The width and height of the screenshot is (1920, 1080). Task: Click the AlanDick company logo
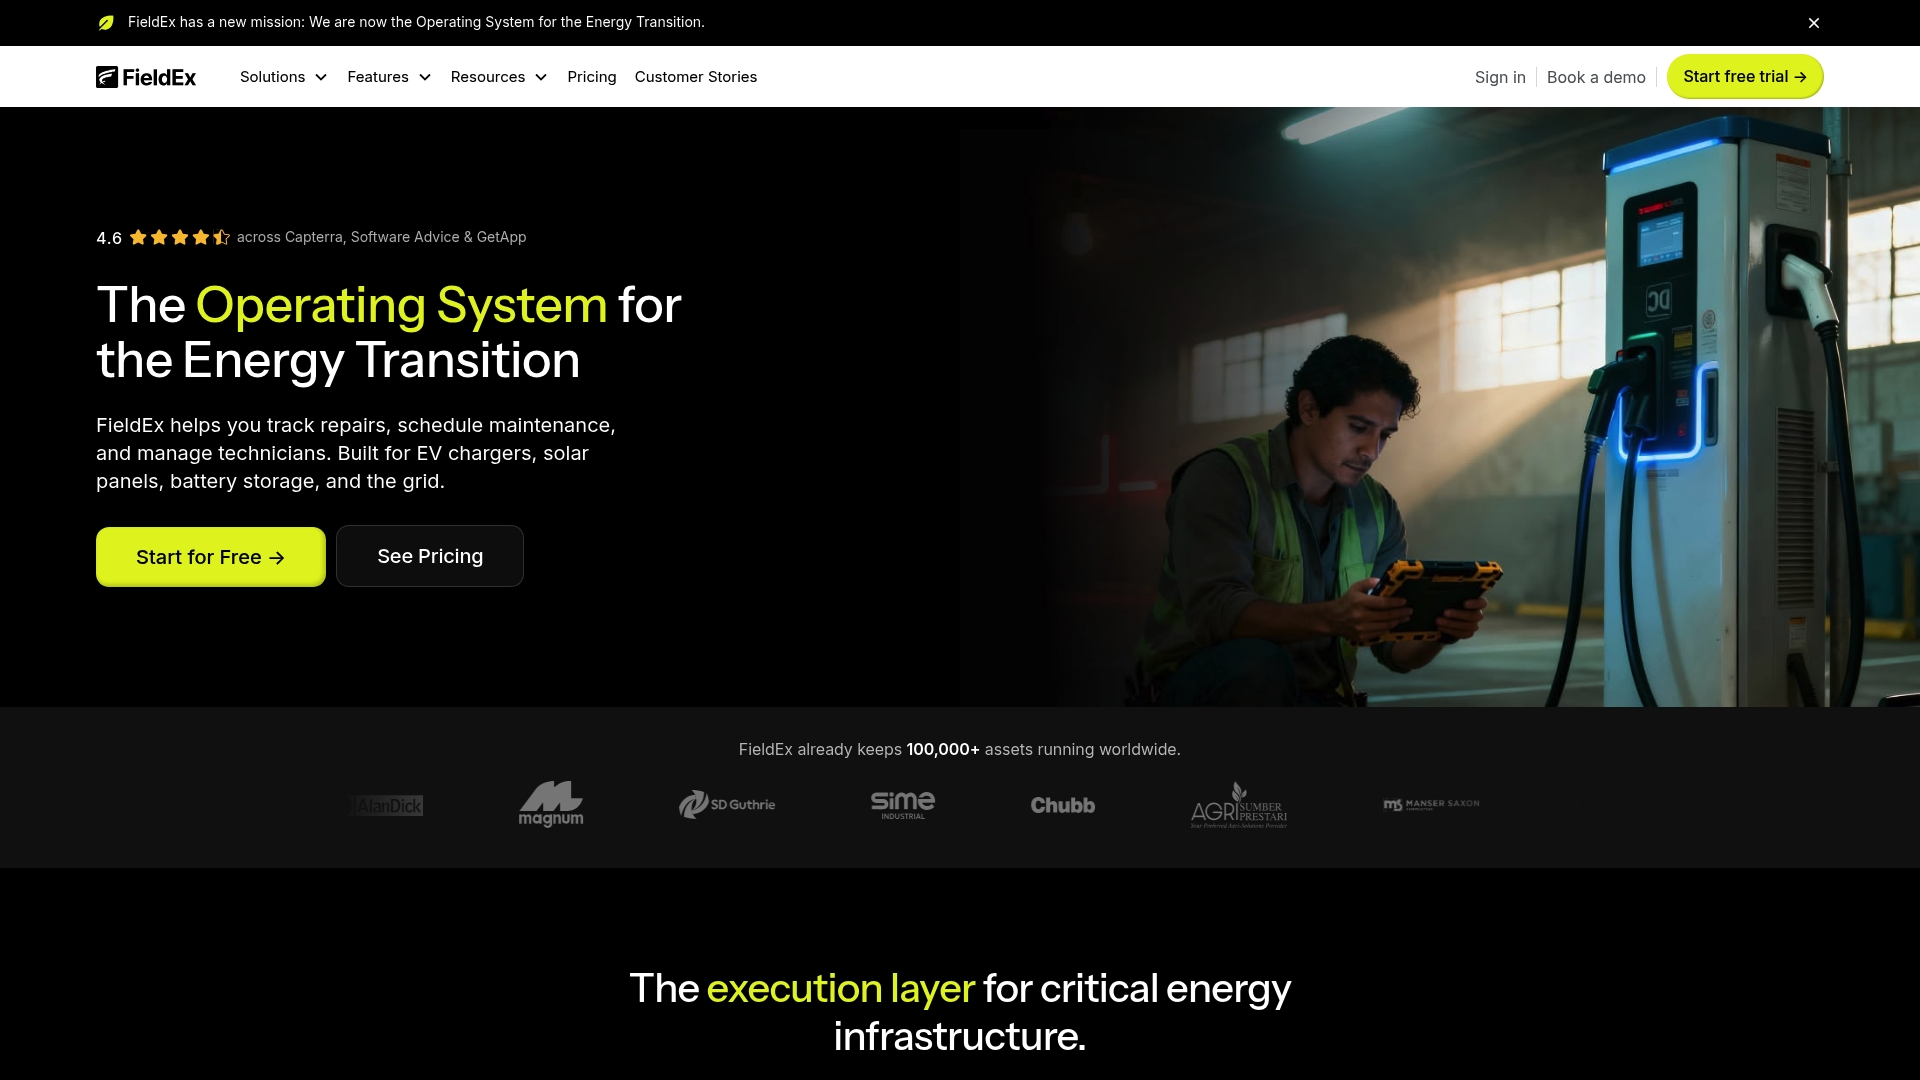(x=385, y=805)
